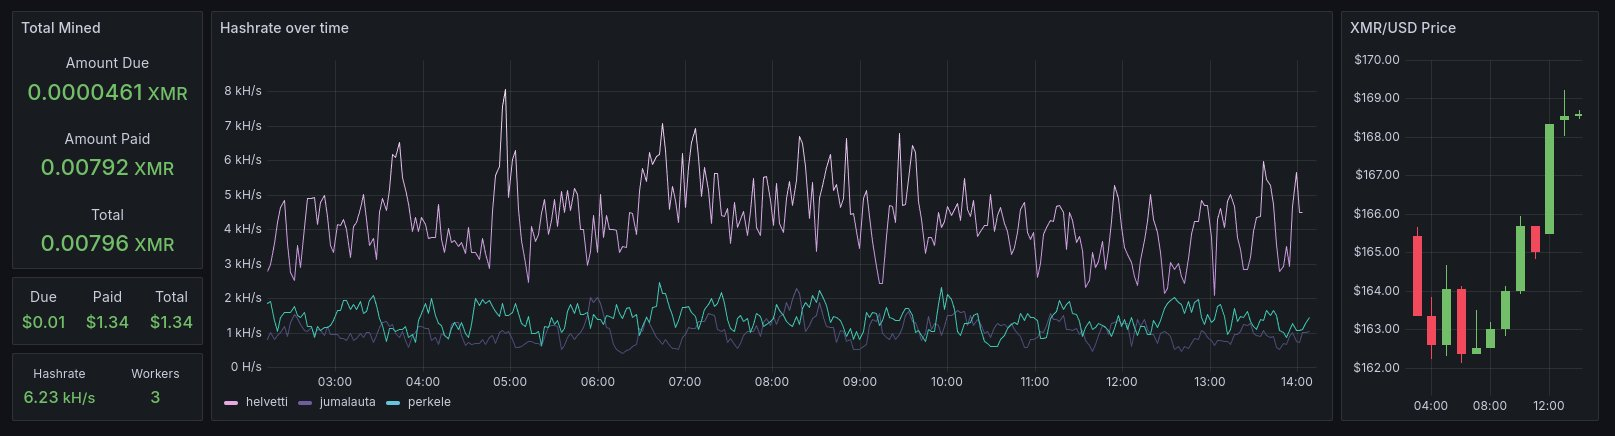
Task: Click the 09:00 label on hashrate time axis
Action: 859,382
